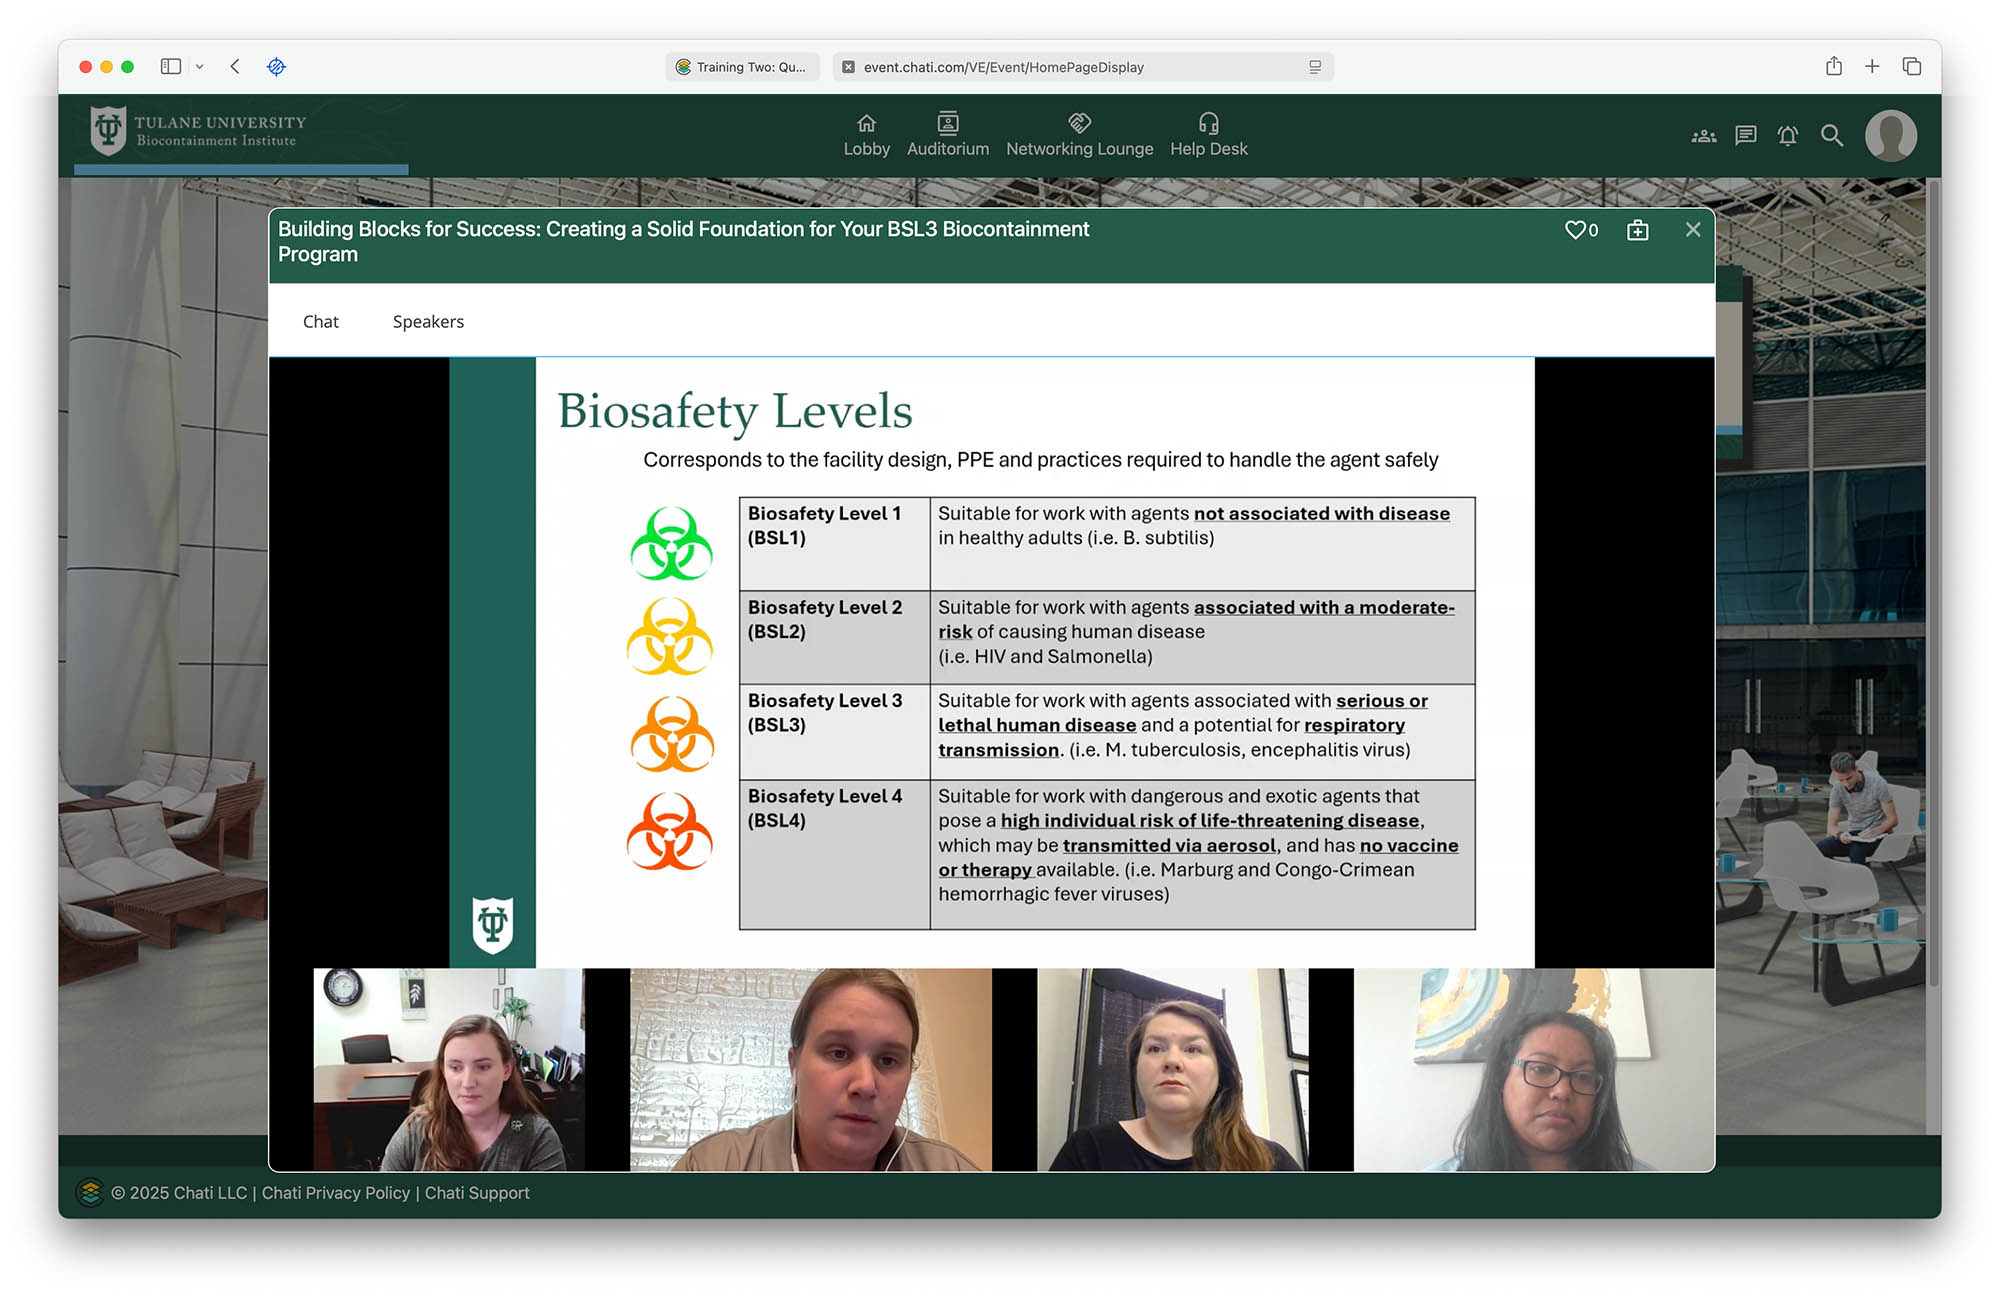Open the Networking Lounge
This screenshot has width=2000, height=1296.
point(1079,135)
